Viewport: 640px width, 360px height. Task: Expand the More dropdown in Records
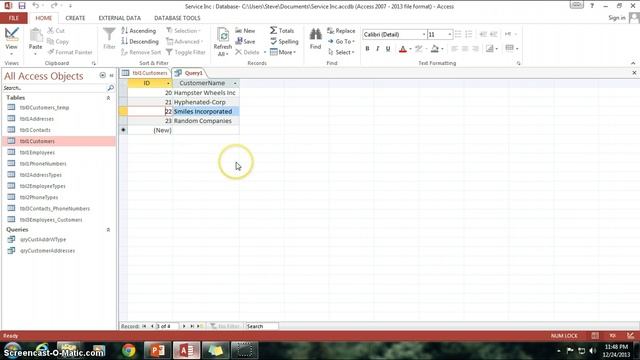(x=283, y=52)
